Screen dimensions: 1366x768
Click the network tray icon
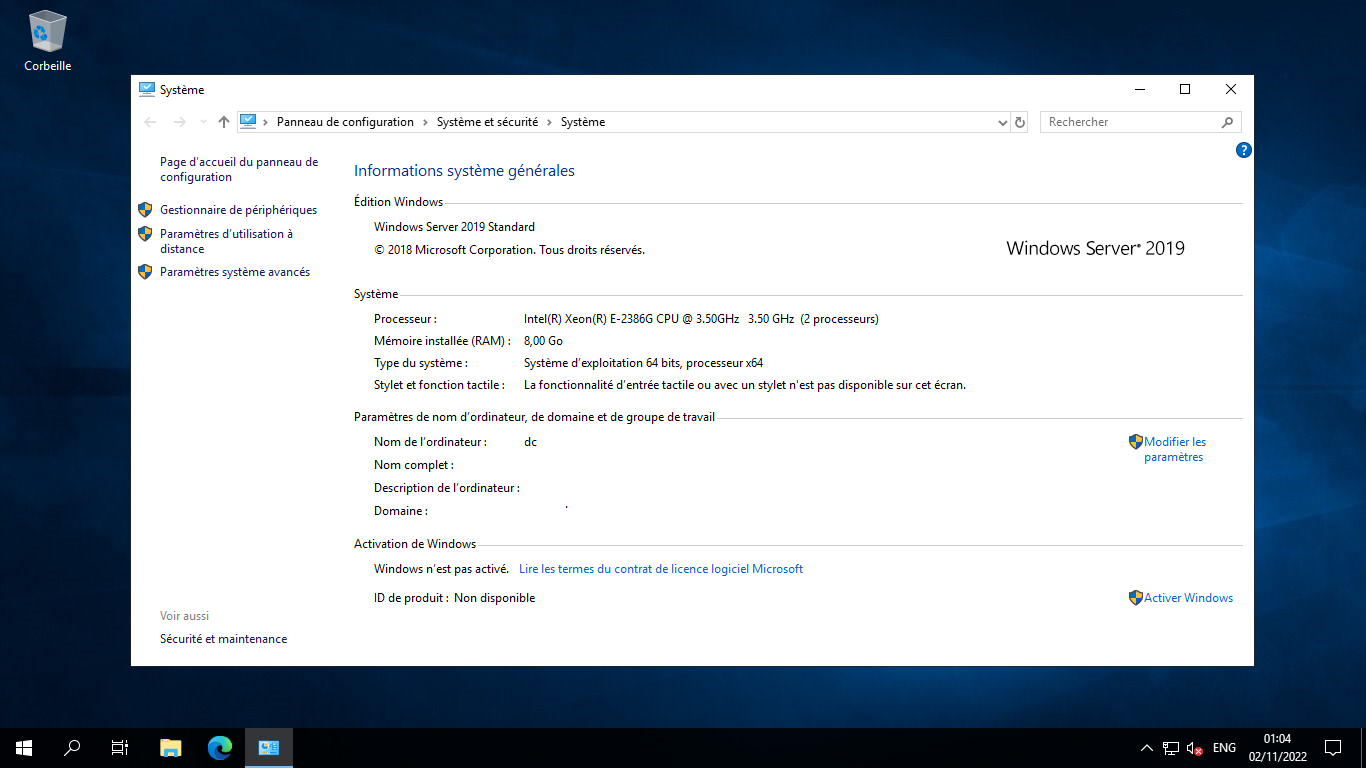point(1171,748)
